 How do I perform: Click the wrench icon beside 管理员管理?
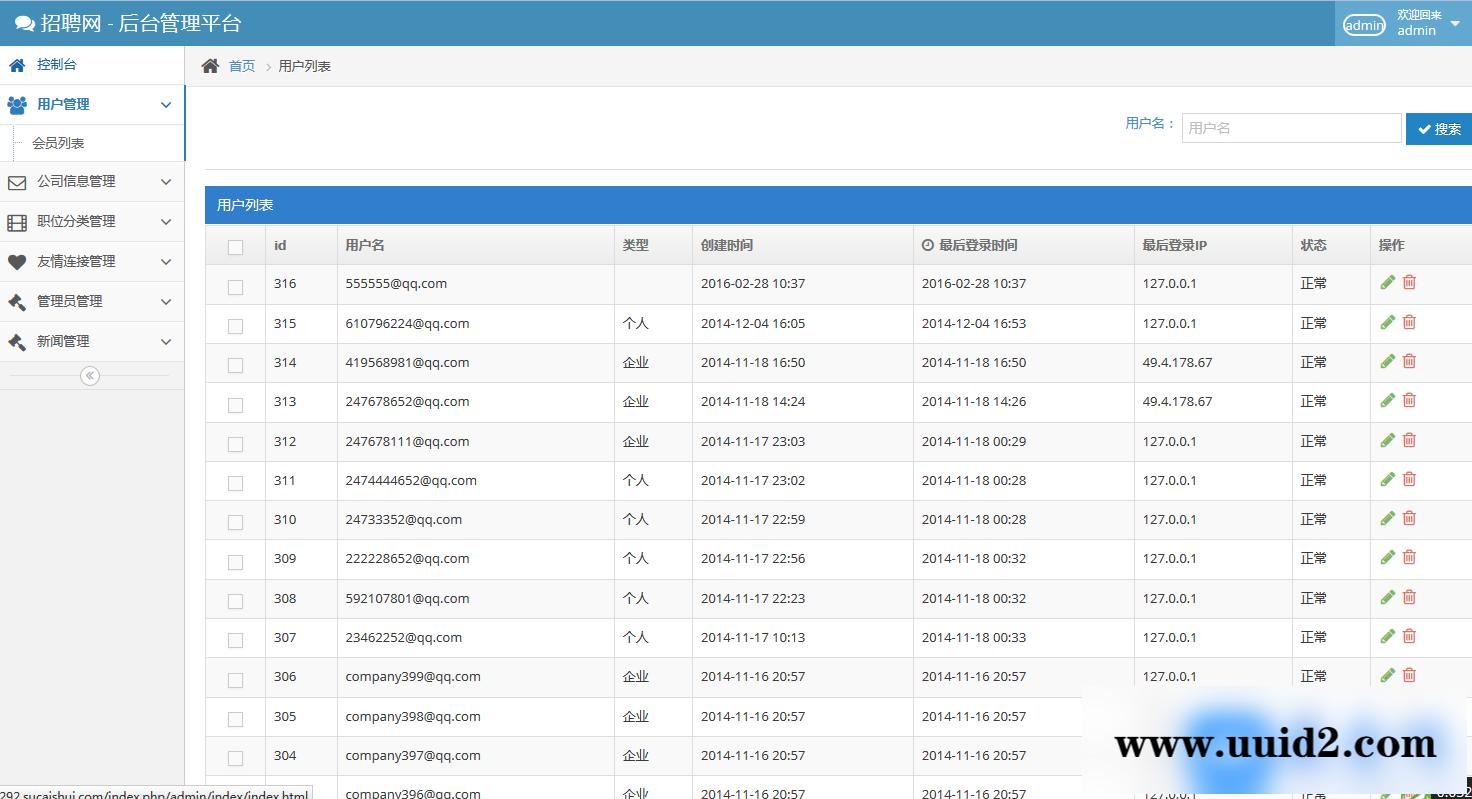[17, 301]
